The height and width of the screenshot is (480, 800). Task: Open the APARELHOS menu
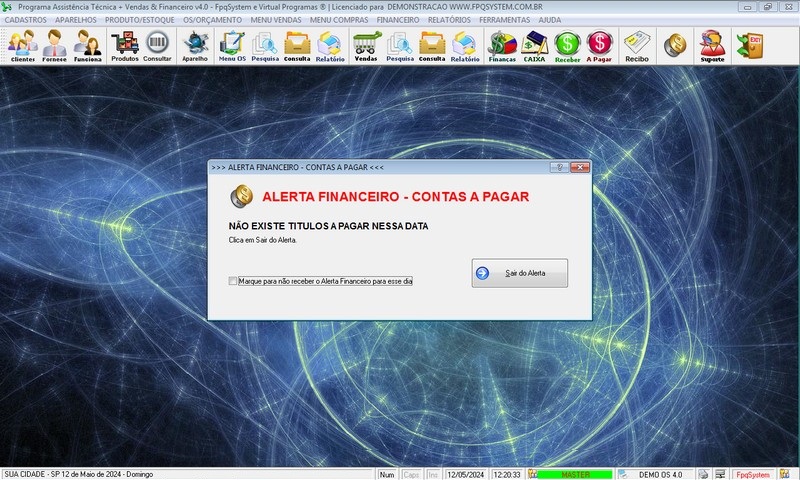pyautogui.click(x=76, y=20)
